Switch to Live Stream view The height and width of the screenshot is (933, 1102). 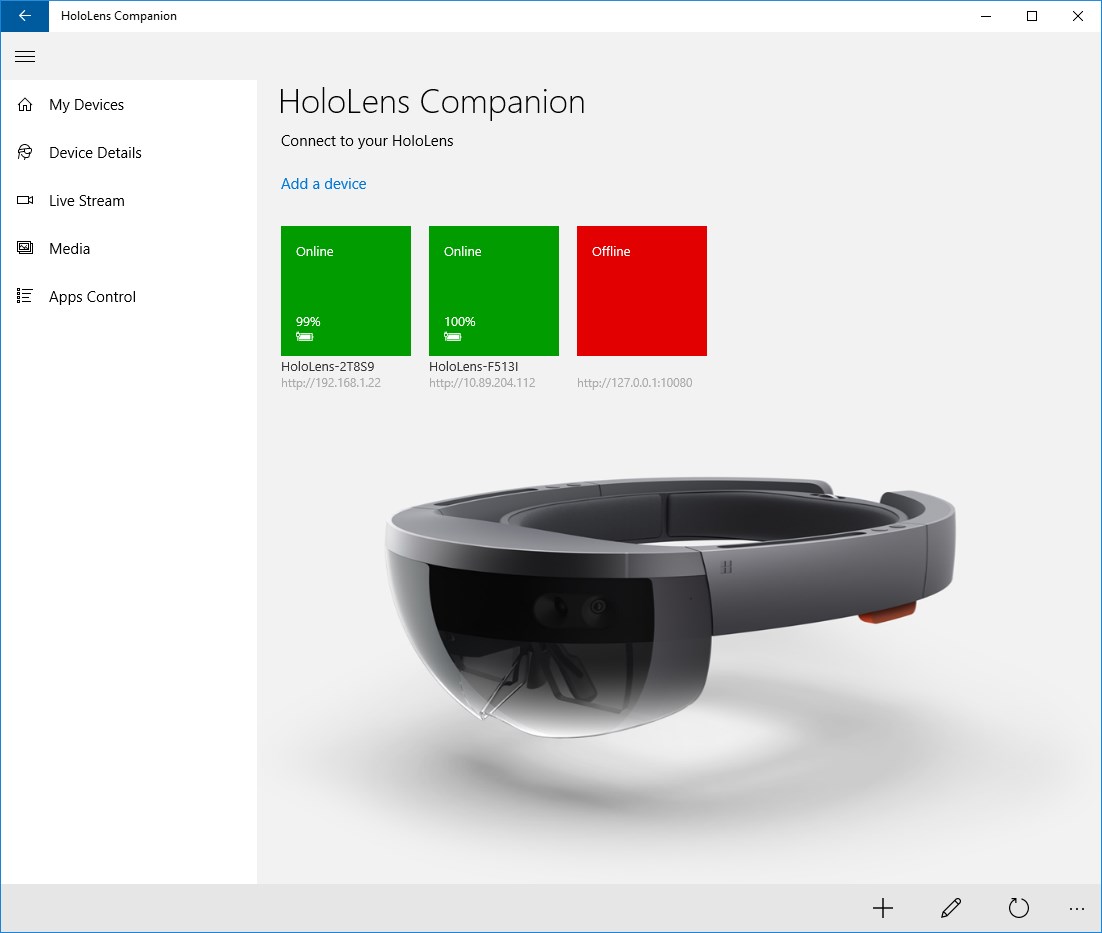click(x=86, y=200)
